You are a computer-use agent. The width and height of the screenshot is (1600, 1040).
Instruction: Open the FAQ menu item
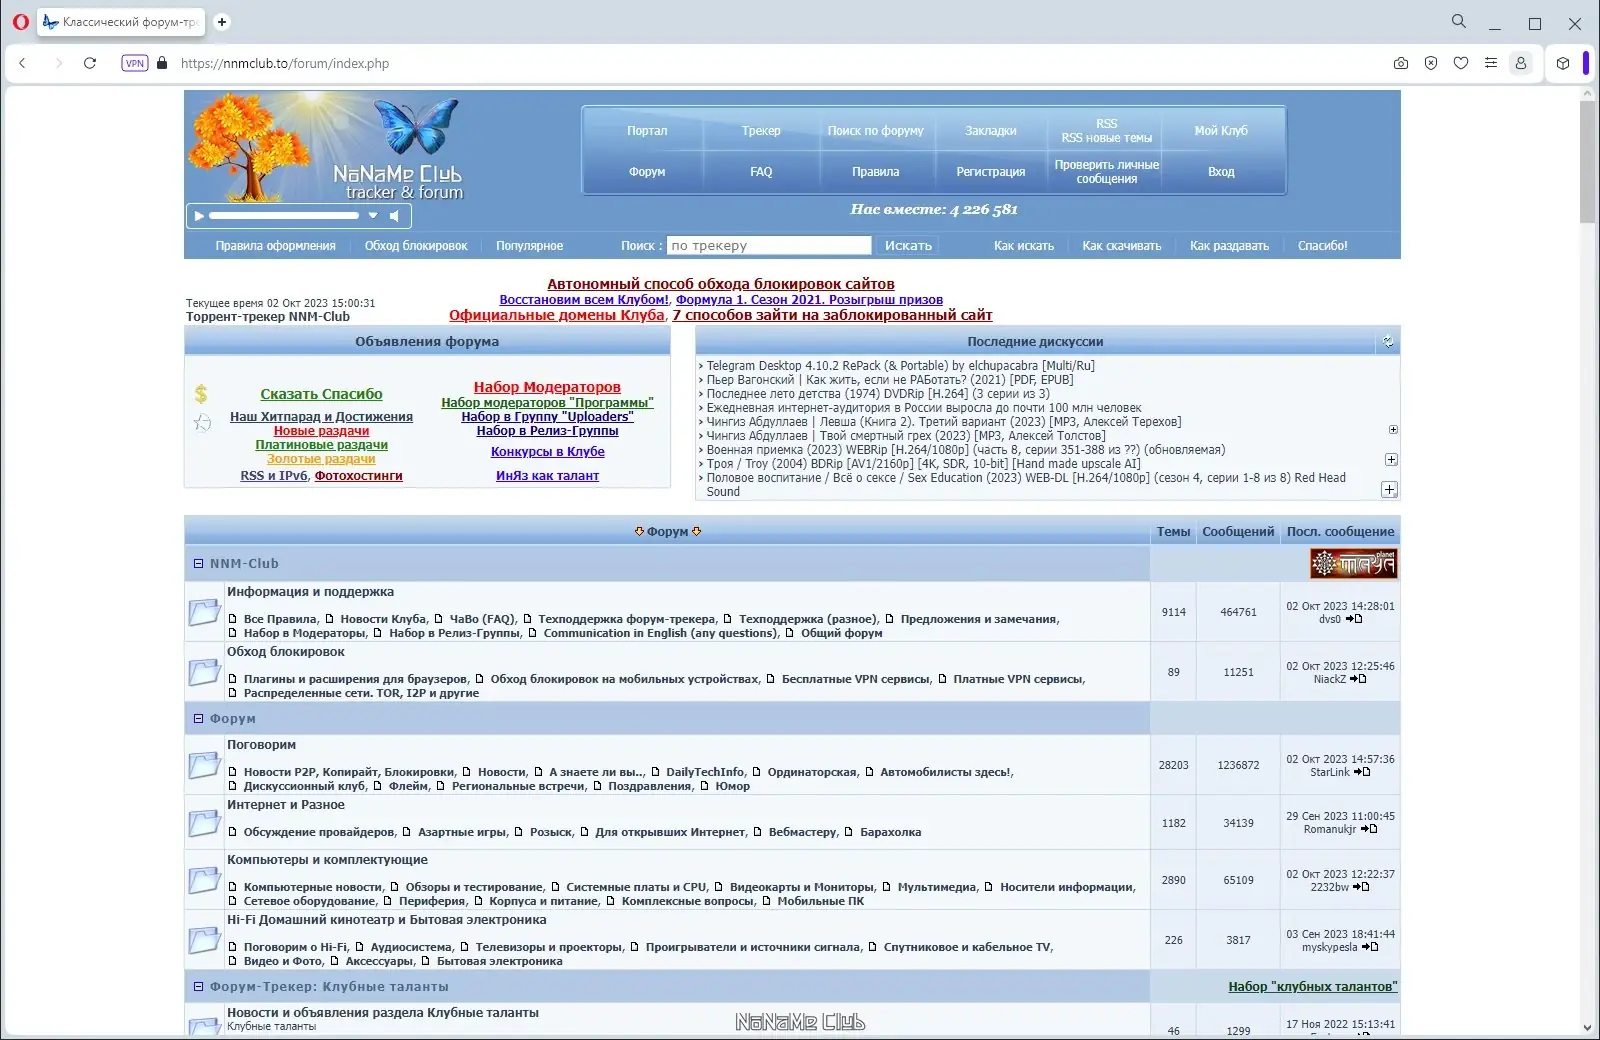pos(761,172)
